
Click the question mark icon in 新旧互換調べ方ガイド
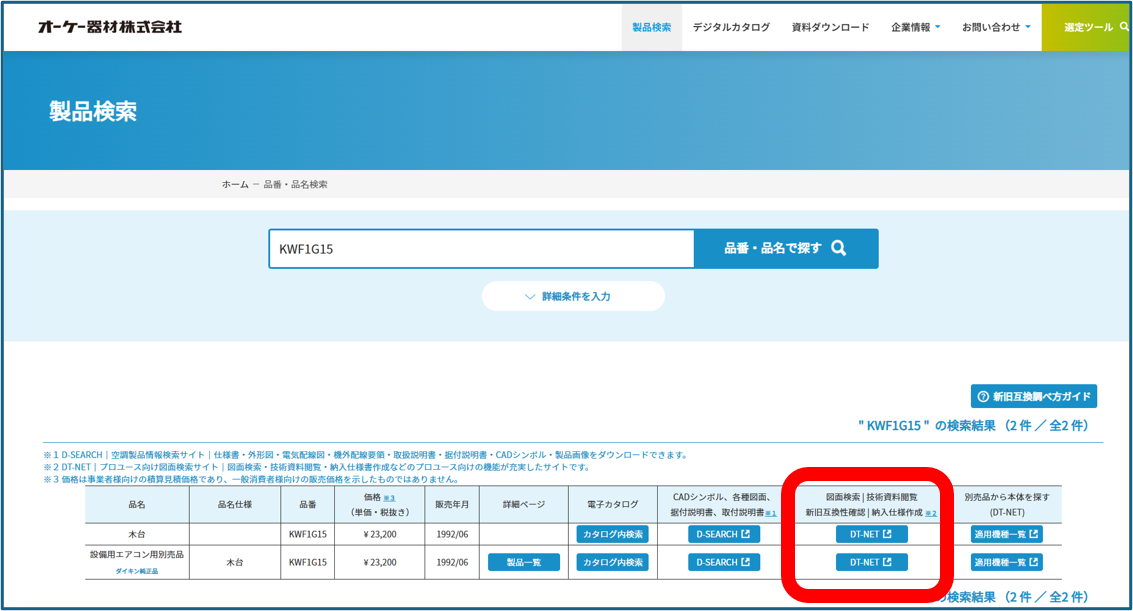point(983,396)
